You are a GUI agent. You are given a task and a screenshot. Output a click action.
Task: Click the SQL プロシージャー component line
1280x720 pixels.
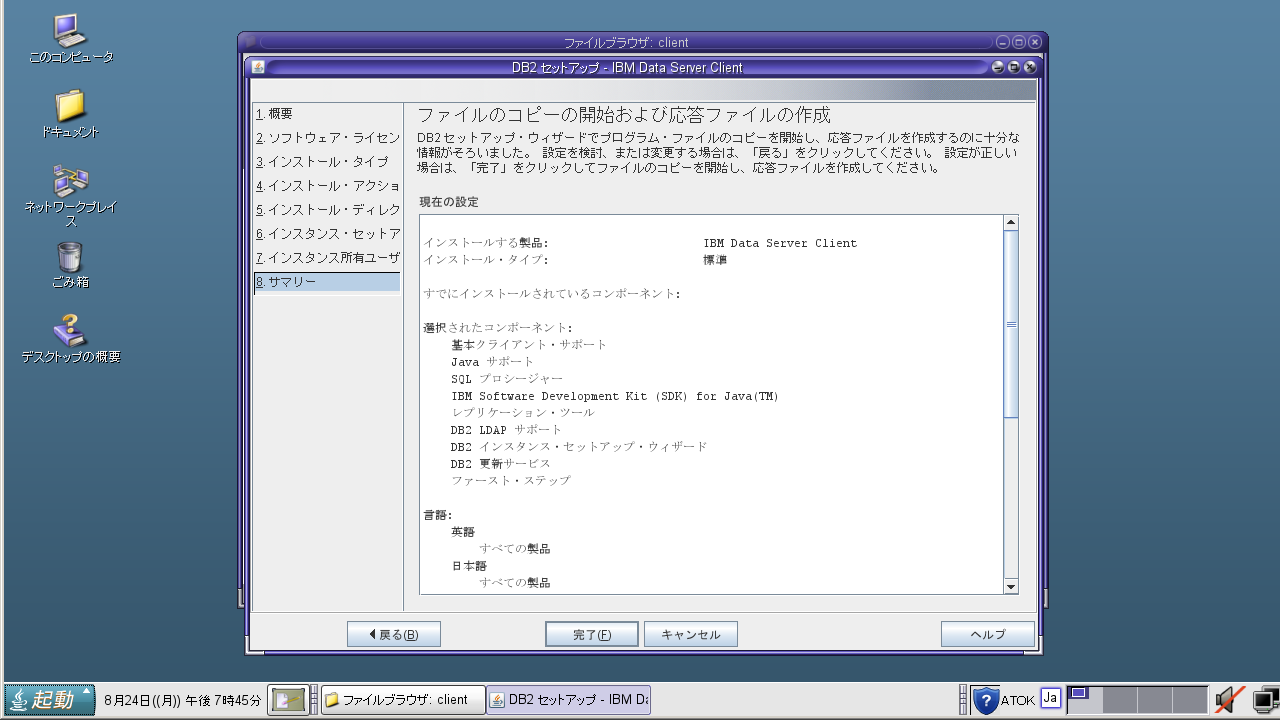click(507, 378)
